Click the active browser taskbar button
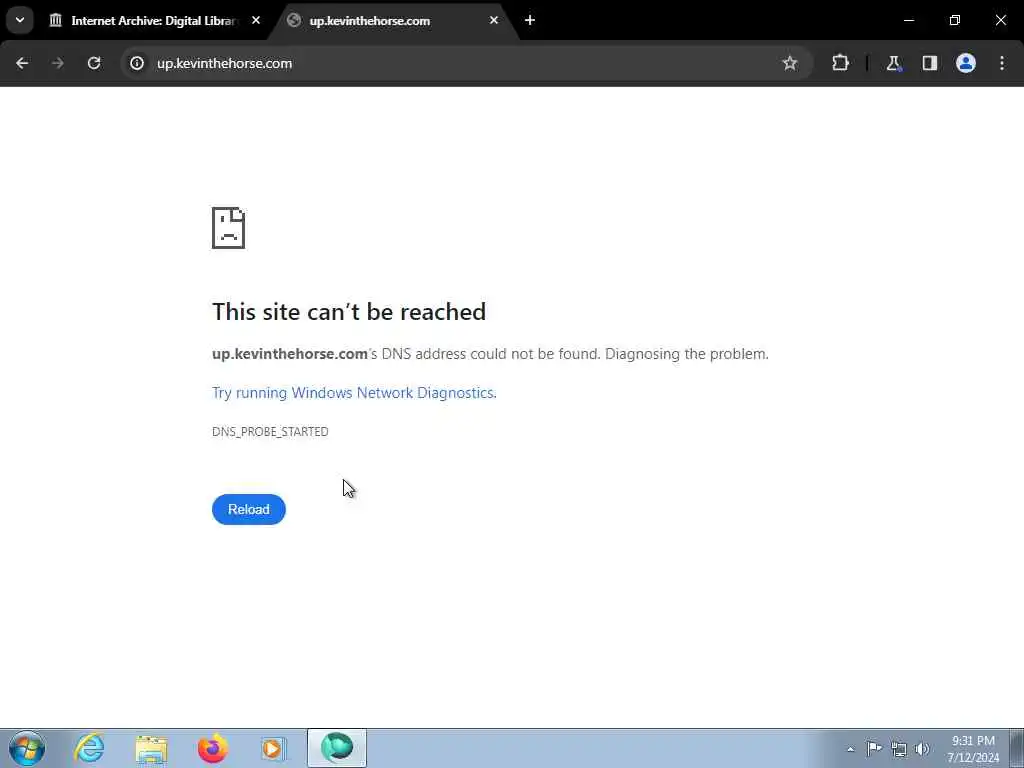The image size is (1024, 768). 337,748
